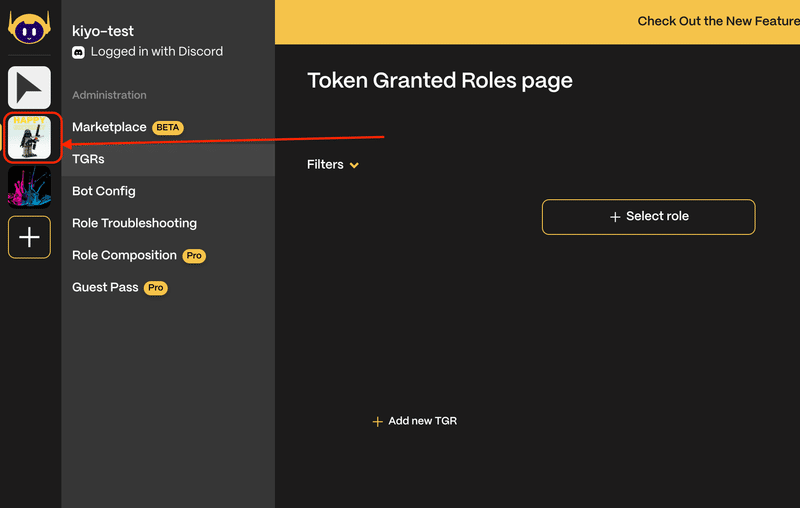Open the highlighted HAPPY server thumbnail
This screenshot has width=800, height=508.
(x=29, y=137)
